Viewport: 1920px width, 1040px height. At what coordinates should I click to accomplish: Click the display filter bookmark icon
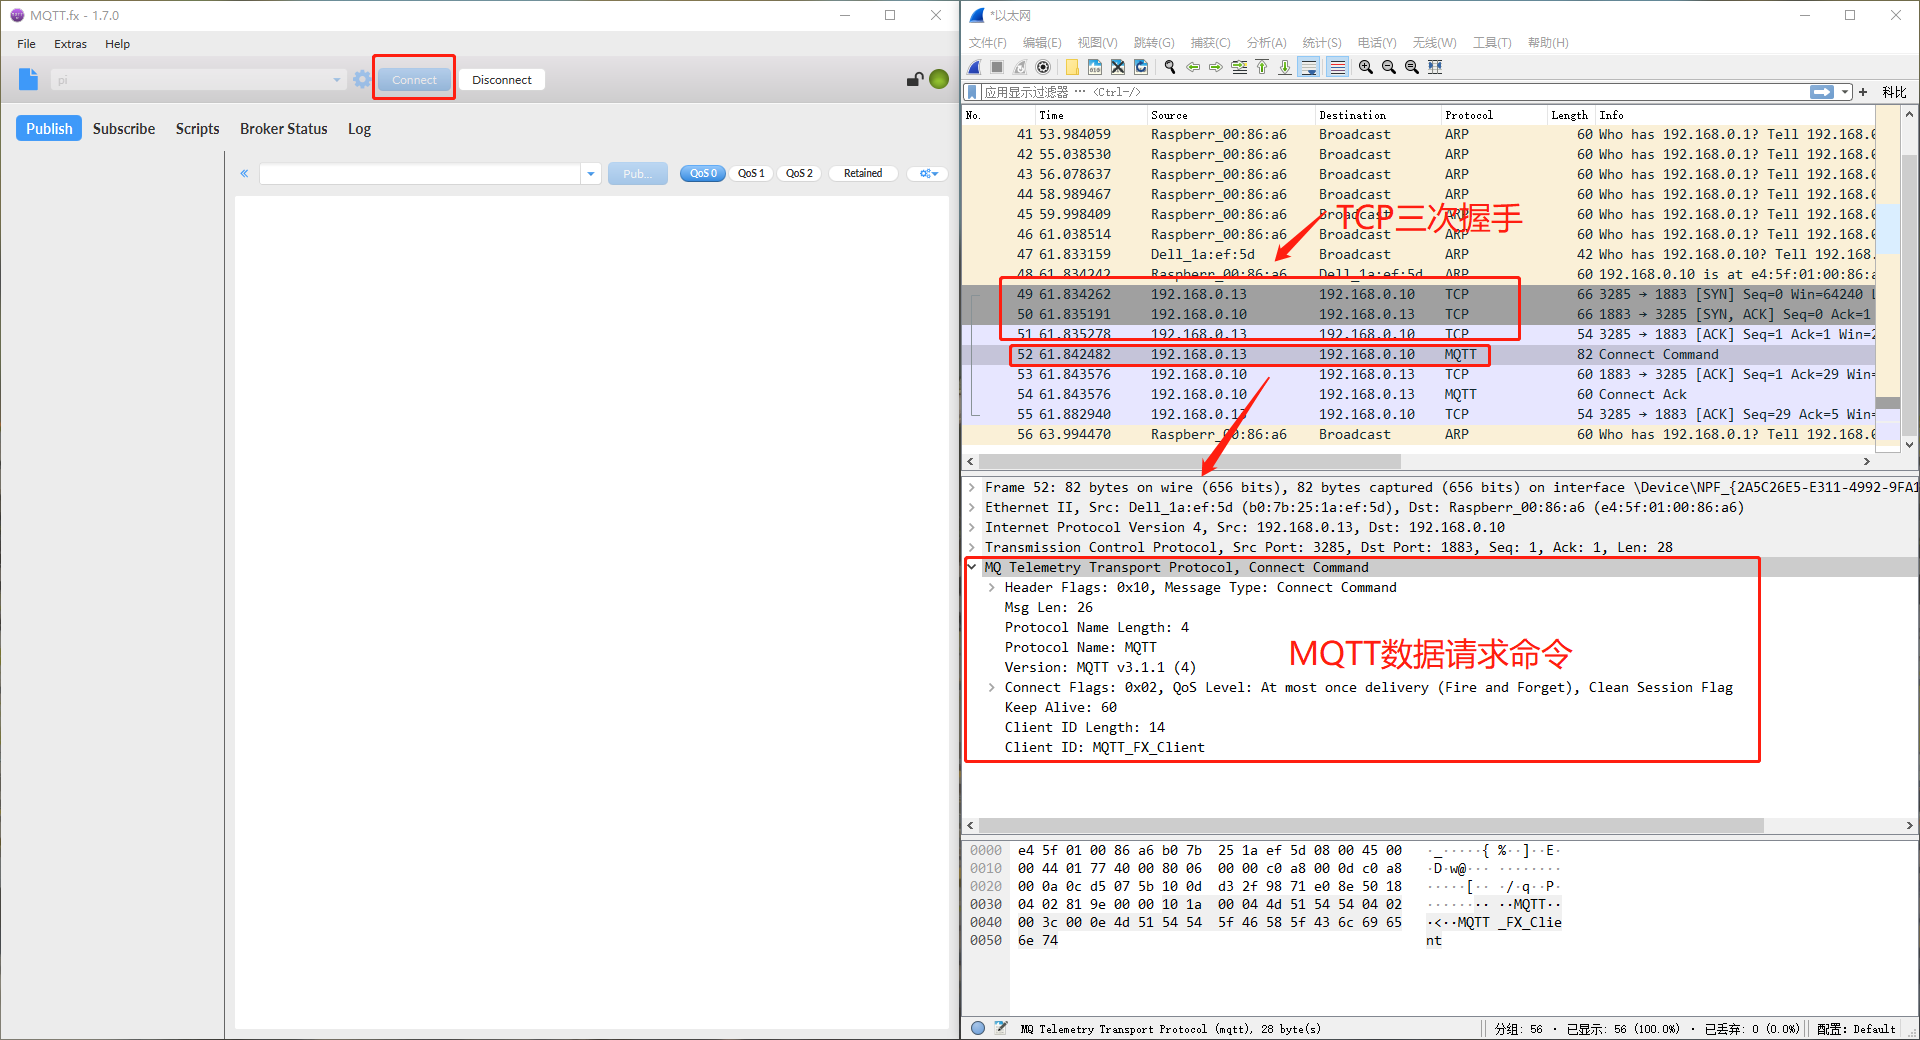pos(972,92)
